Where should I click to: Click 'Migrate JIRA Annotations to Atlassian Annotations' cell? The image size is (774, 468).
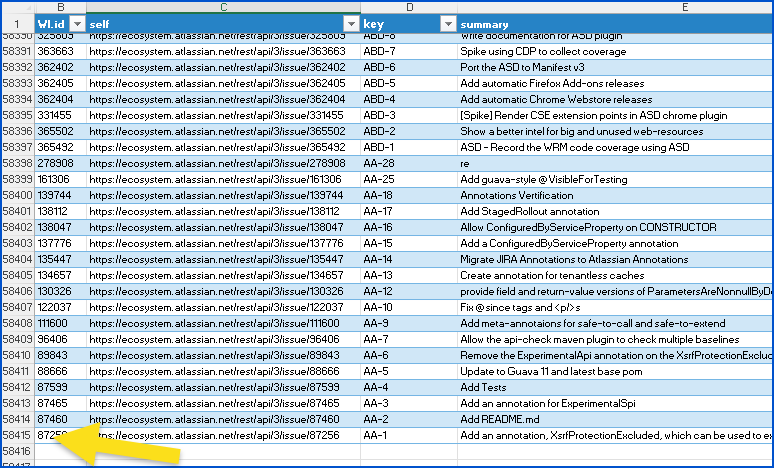tap(616, 260)
